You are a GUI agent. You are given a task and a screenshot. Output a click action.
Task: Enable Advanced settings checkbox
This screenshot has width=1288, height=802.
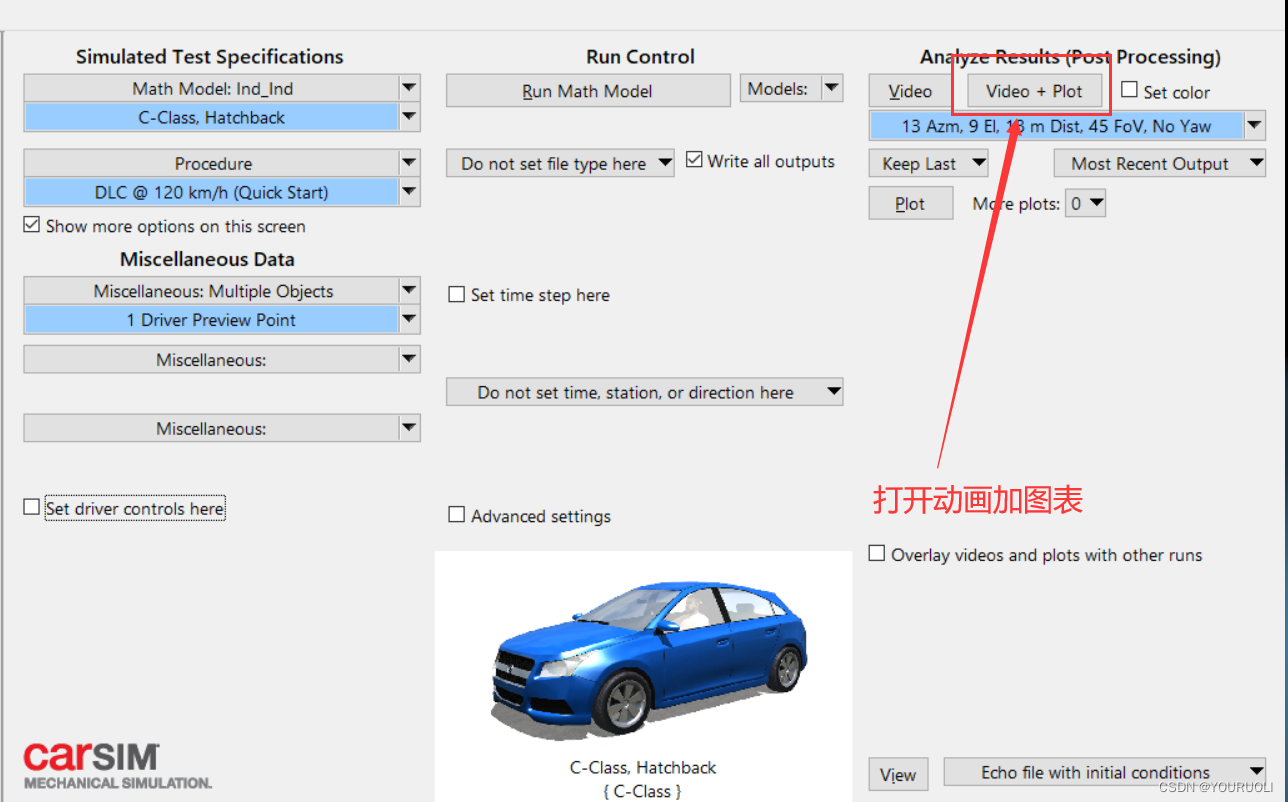pyautogui.click(x=457, y=515)
